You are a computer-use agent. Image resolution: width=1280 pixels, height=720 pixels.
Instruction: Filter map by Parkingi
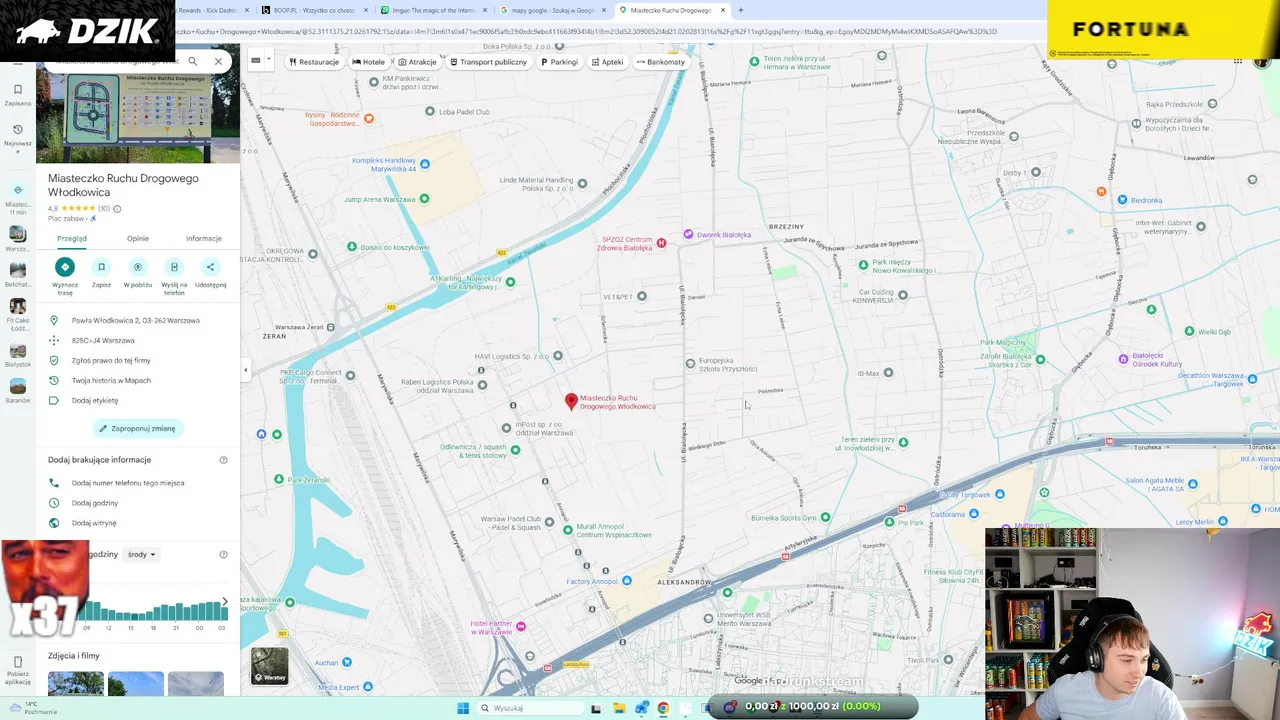[x=559, y=62]
